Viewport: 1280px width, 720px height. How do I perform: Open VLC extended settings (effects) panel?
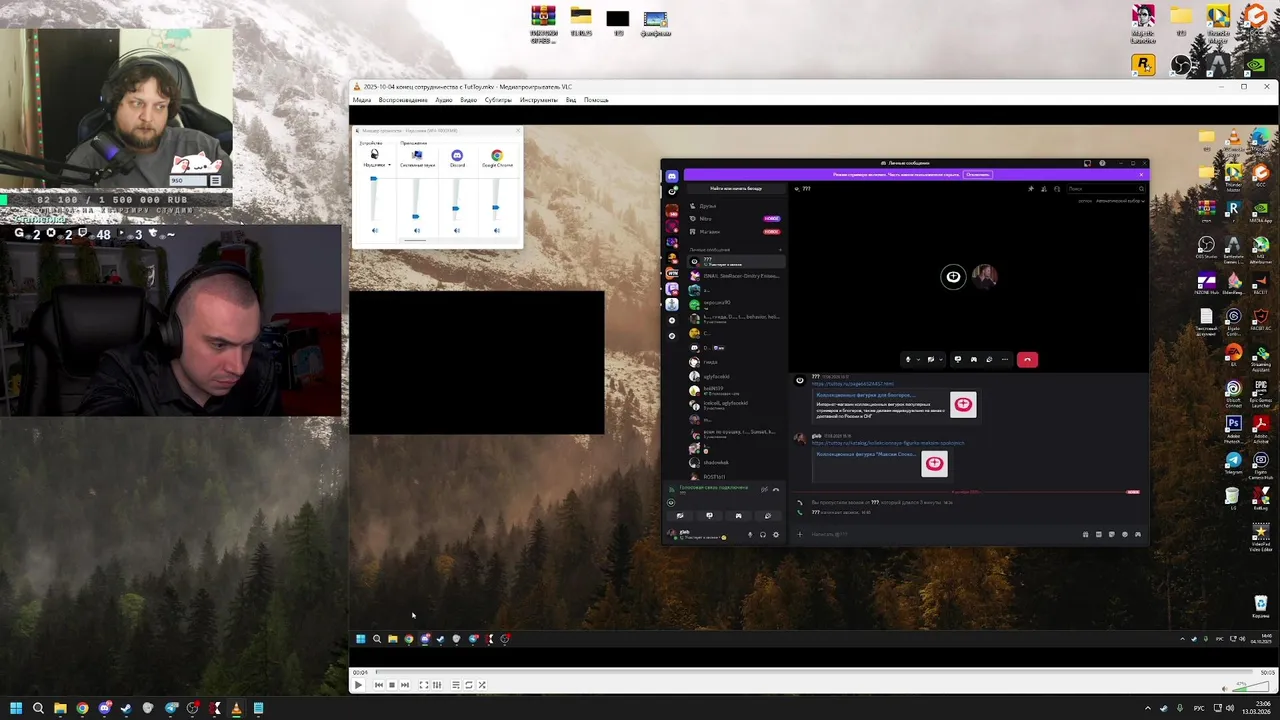[437, 685]
